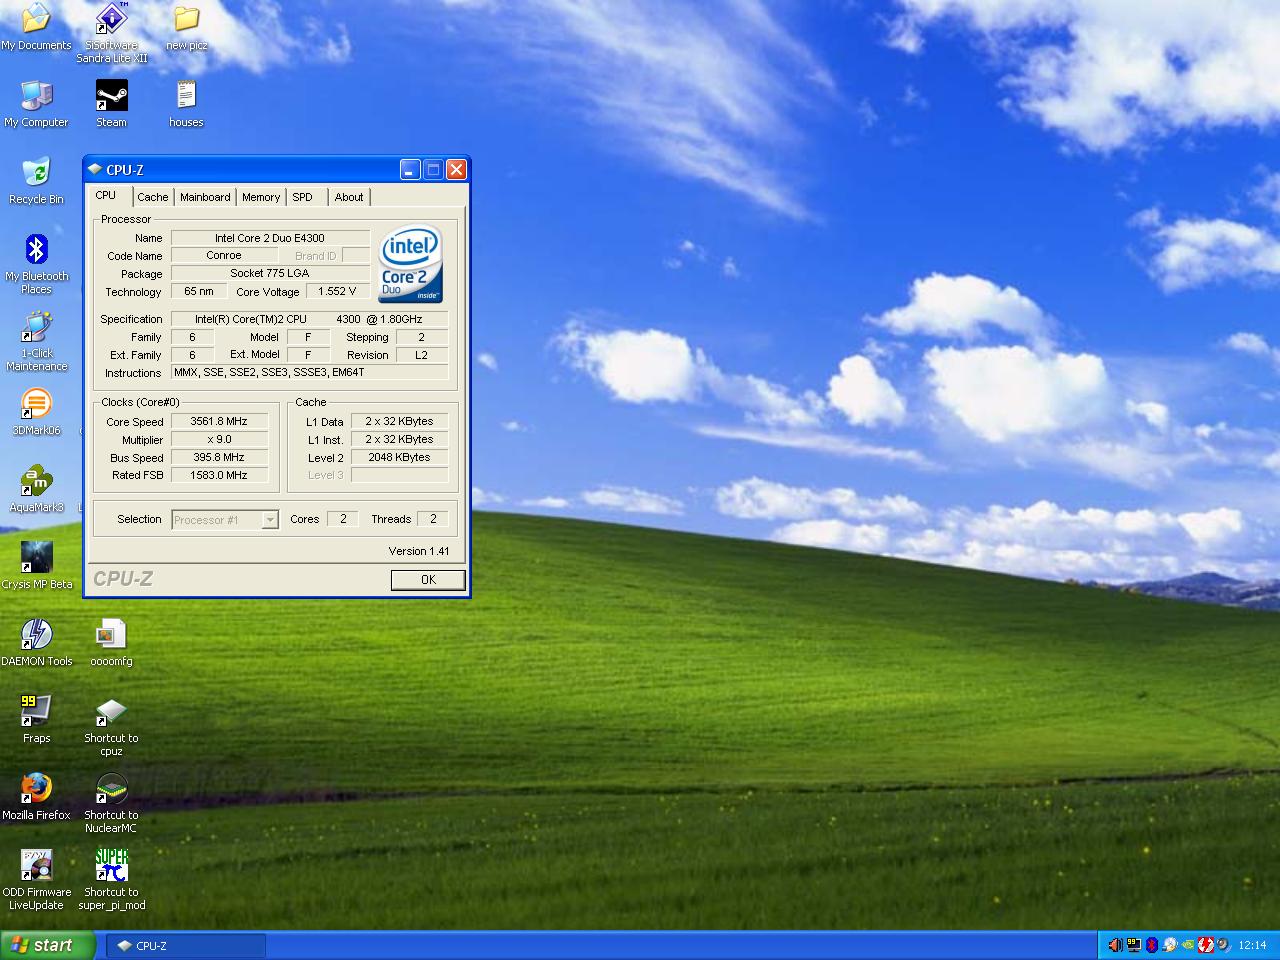Click the 'Version 1.41' label
The width and height of the screenshot is (1280, 960).
pos(419,551)
